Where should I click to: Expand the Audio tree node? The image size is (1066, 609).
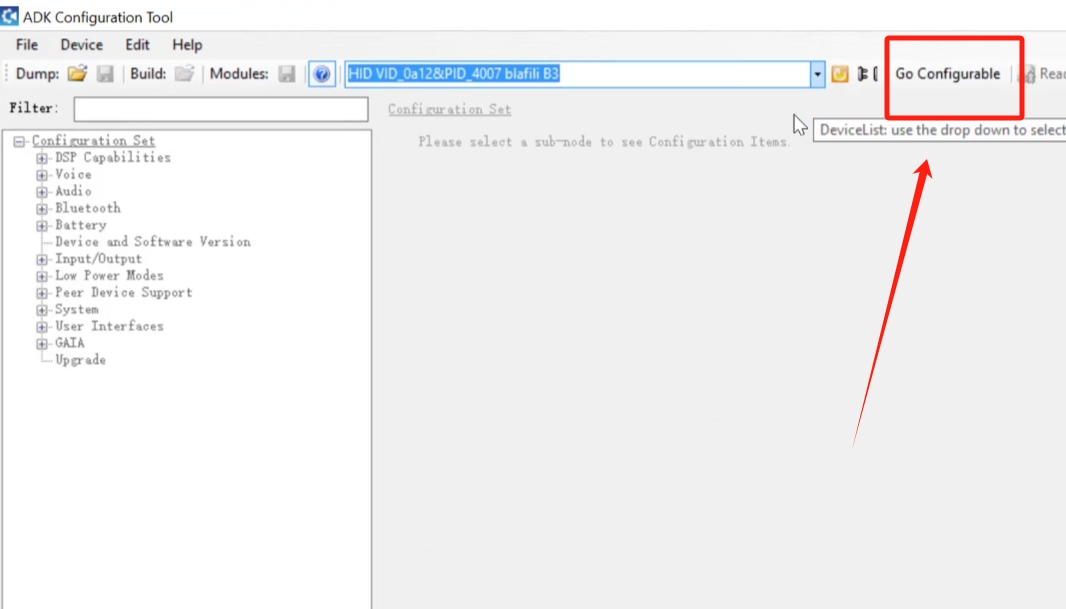(42, 192)
